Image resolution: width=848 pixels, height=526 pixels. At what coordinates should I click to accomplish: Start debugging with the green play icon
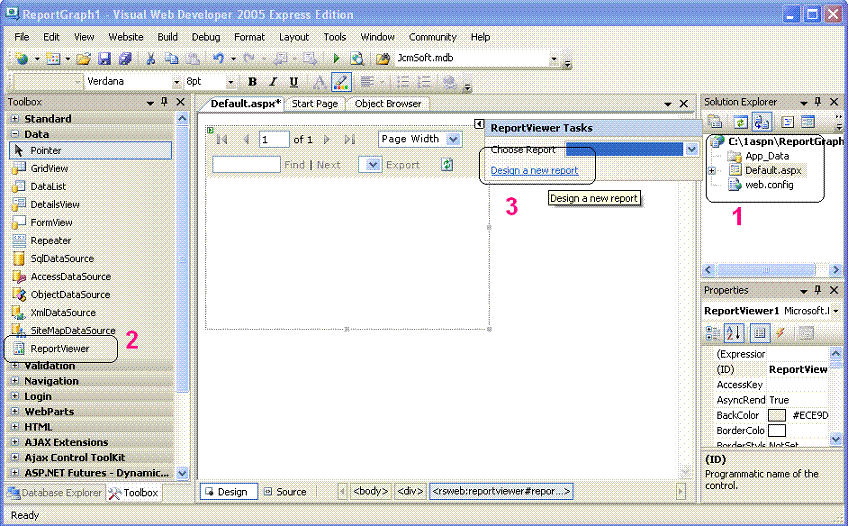tap(336, 58)
